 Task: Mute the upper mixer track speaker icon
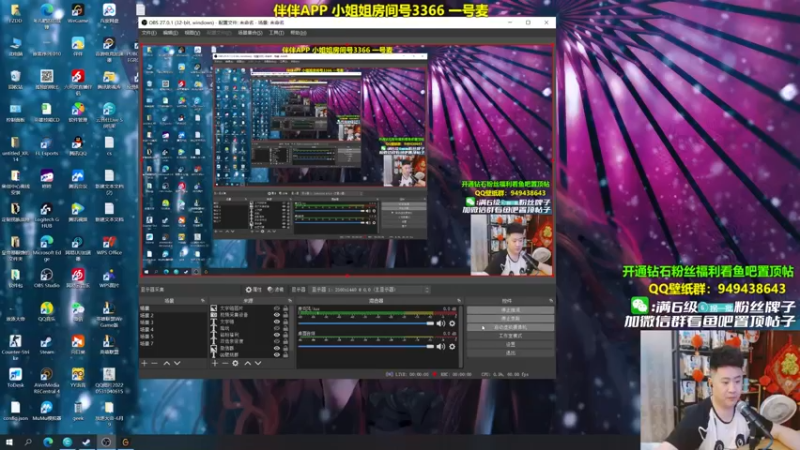tap(441, 323)
